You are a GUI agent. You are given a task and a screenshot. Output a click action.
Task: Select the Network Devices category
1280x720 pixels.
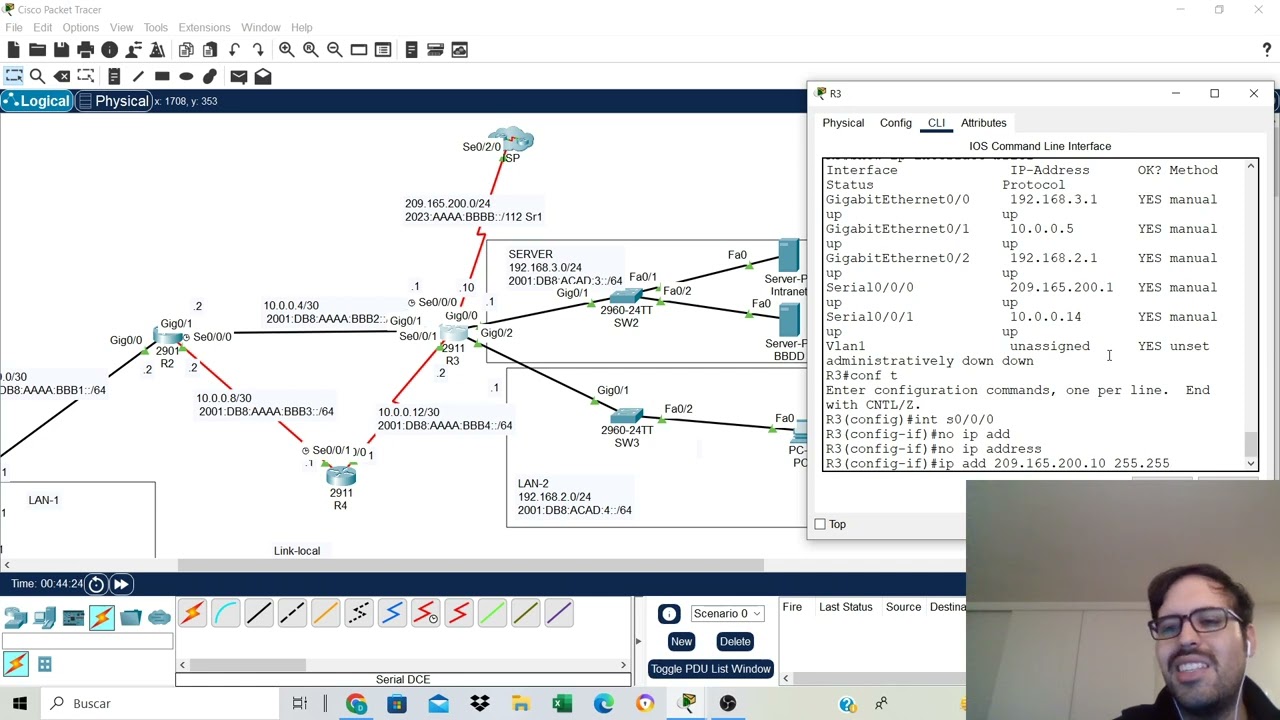[15, 618]
